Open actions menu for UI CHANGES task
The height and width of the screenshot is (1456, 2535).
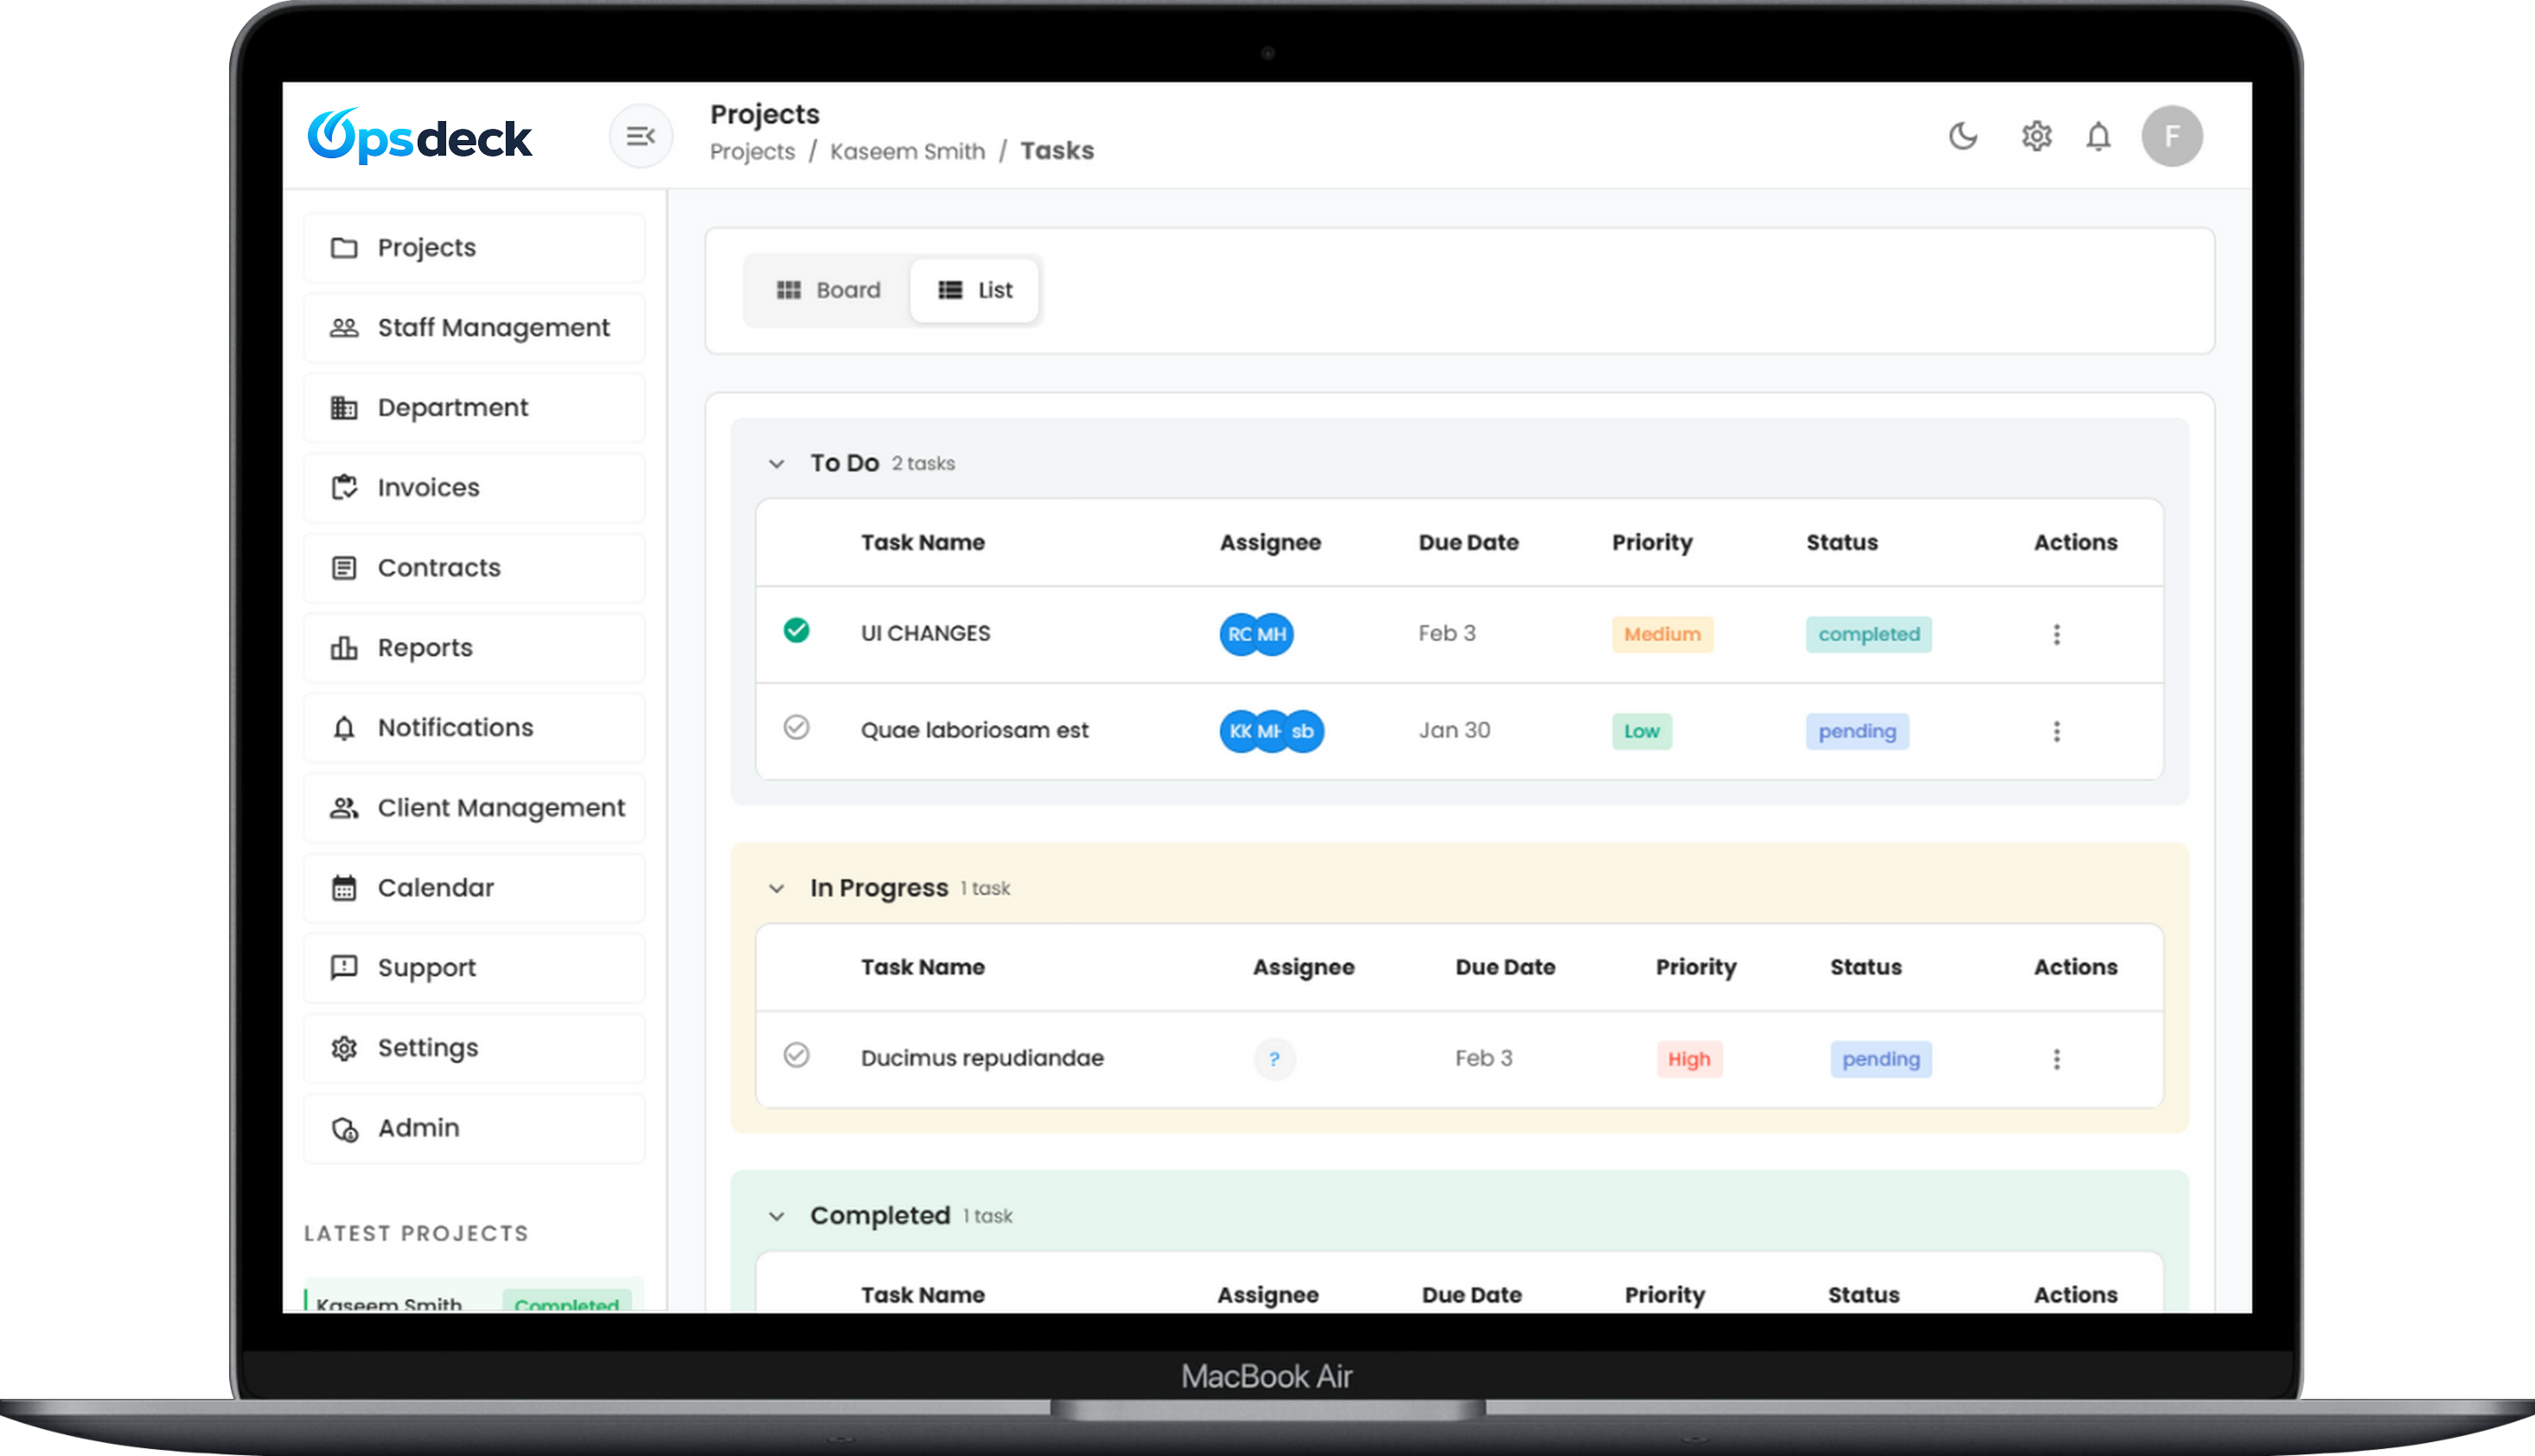[2056, 634]
